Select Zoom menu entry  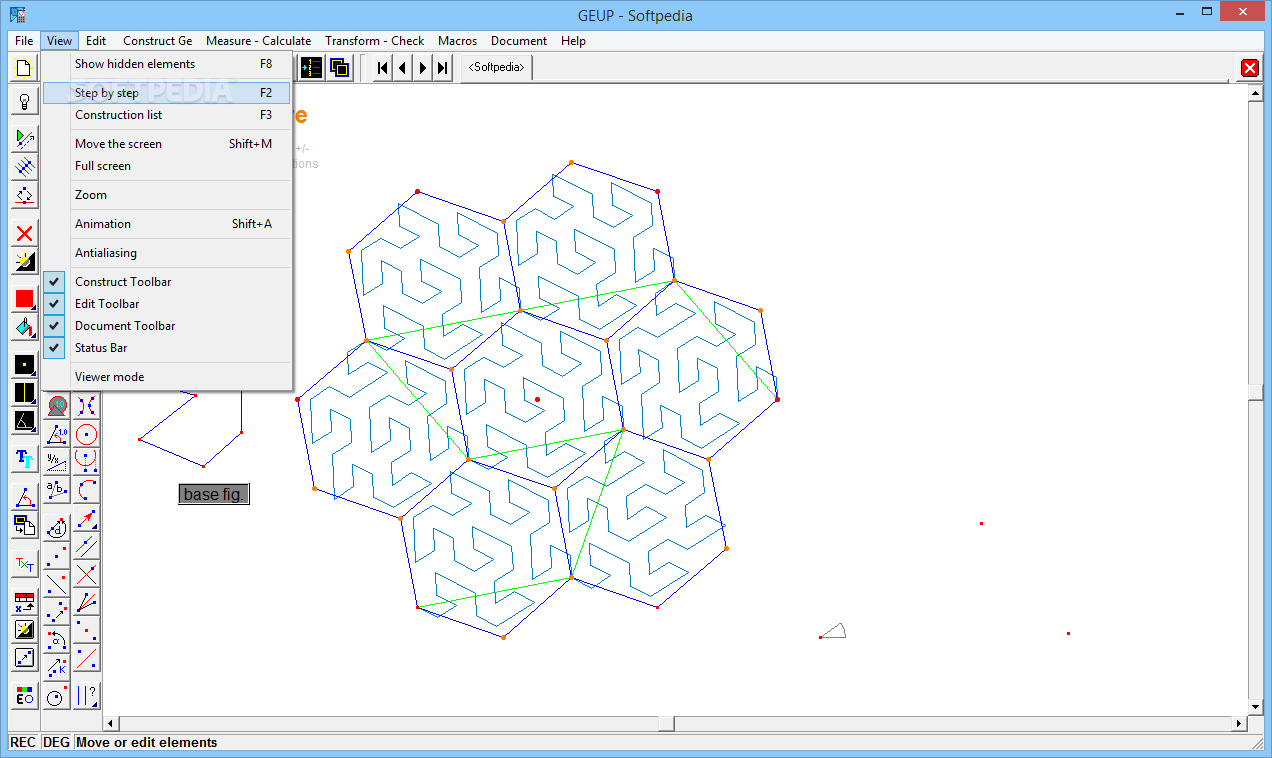click(167, 195)
